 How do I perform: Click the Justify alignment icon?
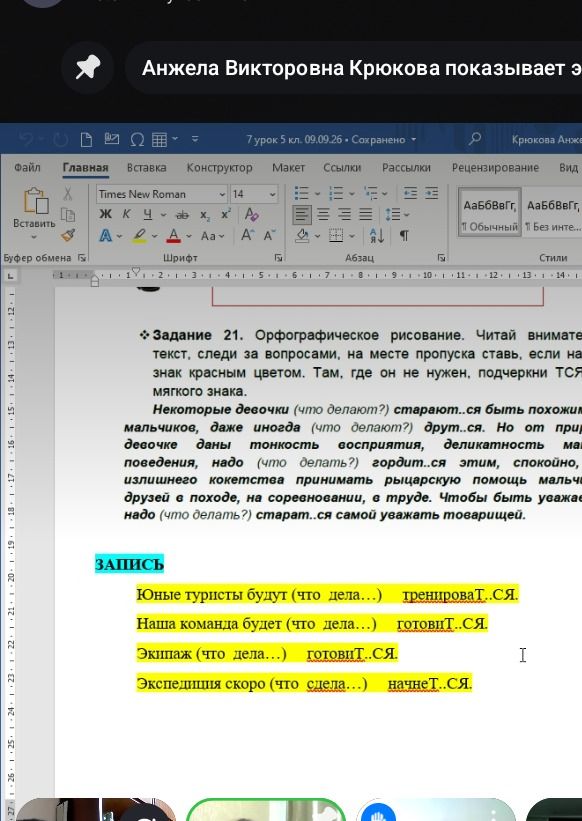[x=365, y=214]
